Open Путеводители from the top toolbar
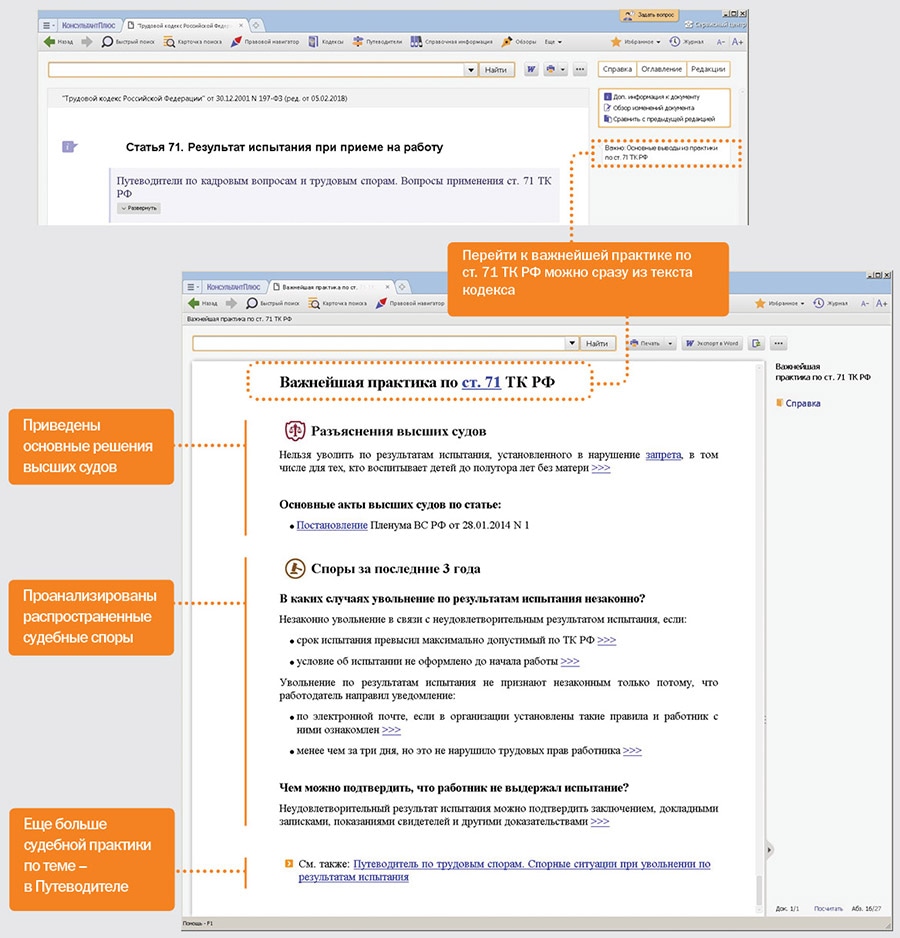The height and width of the screenshot is (938, 900). tap(377, 42)
